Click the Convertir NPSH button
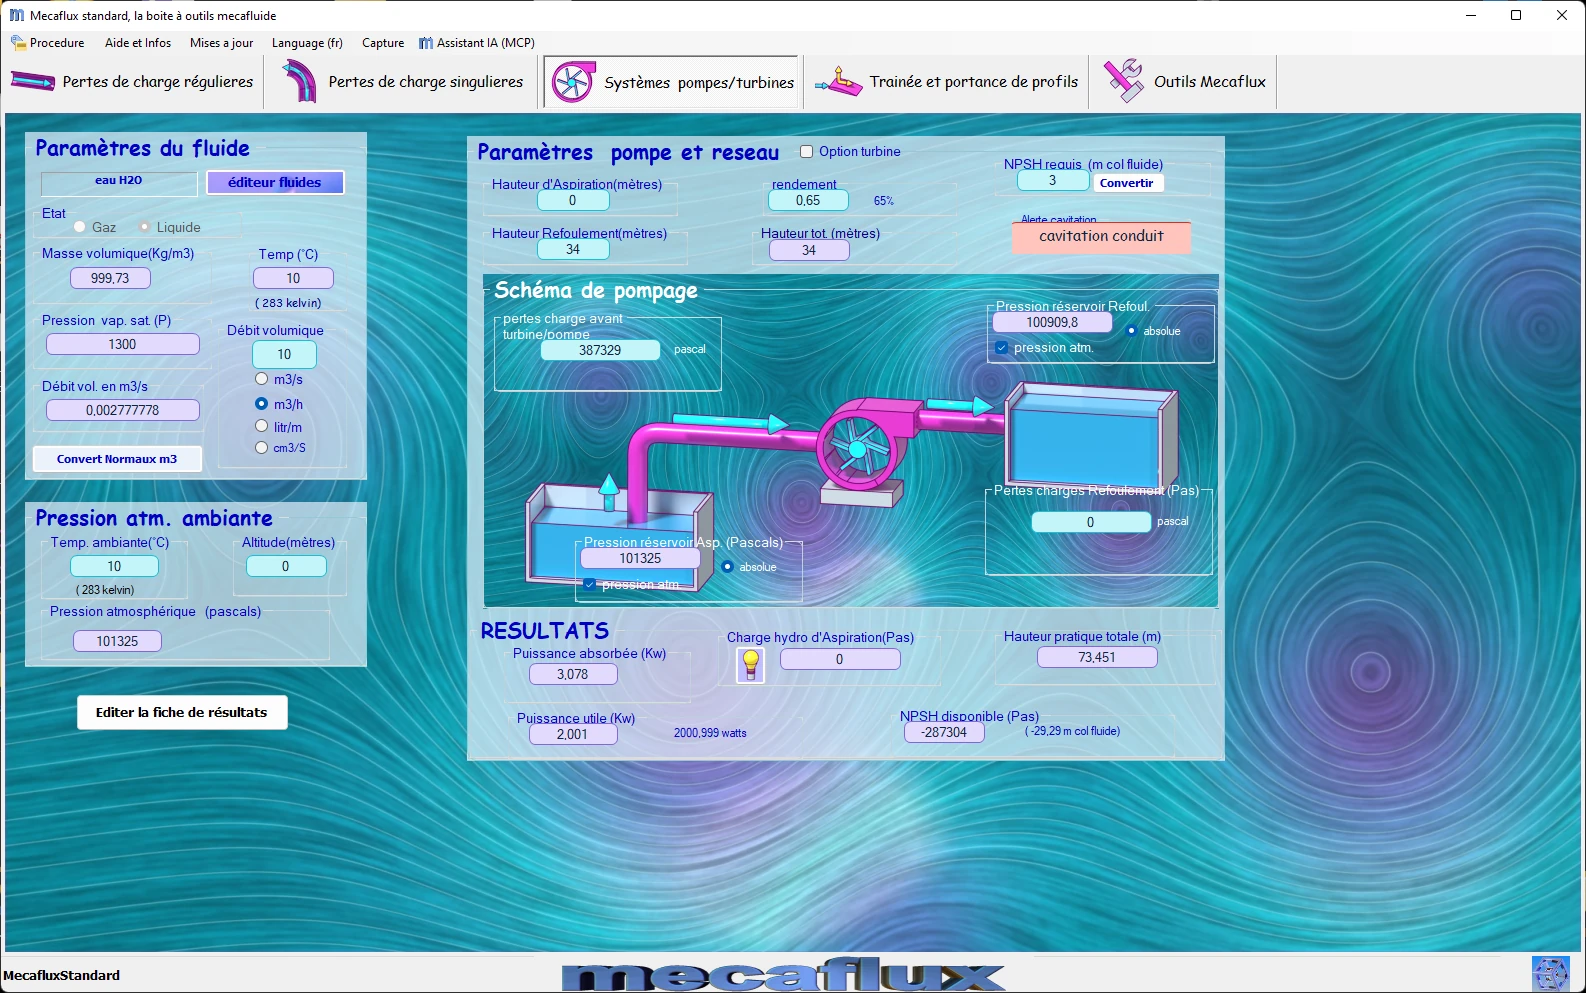Screen dimensions: 1586x993 tap(1127, 183)
